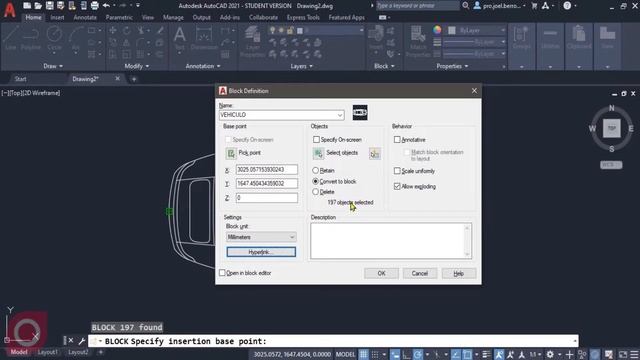Click the New file icon in quick access
This screenshot has height=360, width=640.
[x=27, y=6]
